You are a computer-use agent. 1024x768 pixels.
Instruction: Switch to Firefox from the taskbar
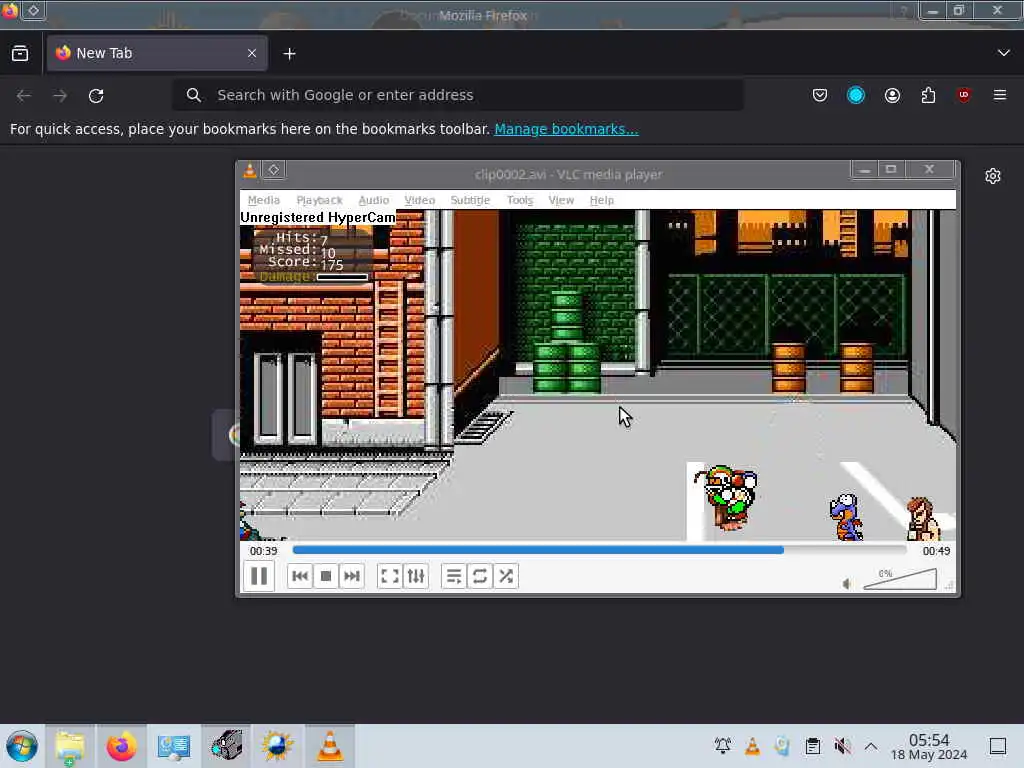(121, 746)
